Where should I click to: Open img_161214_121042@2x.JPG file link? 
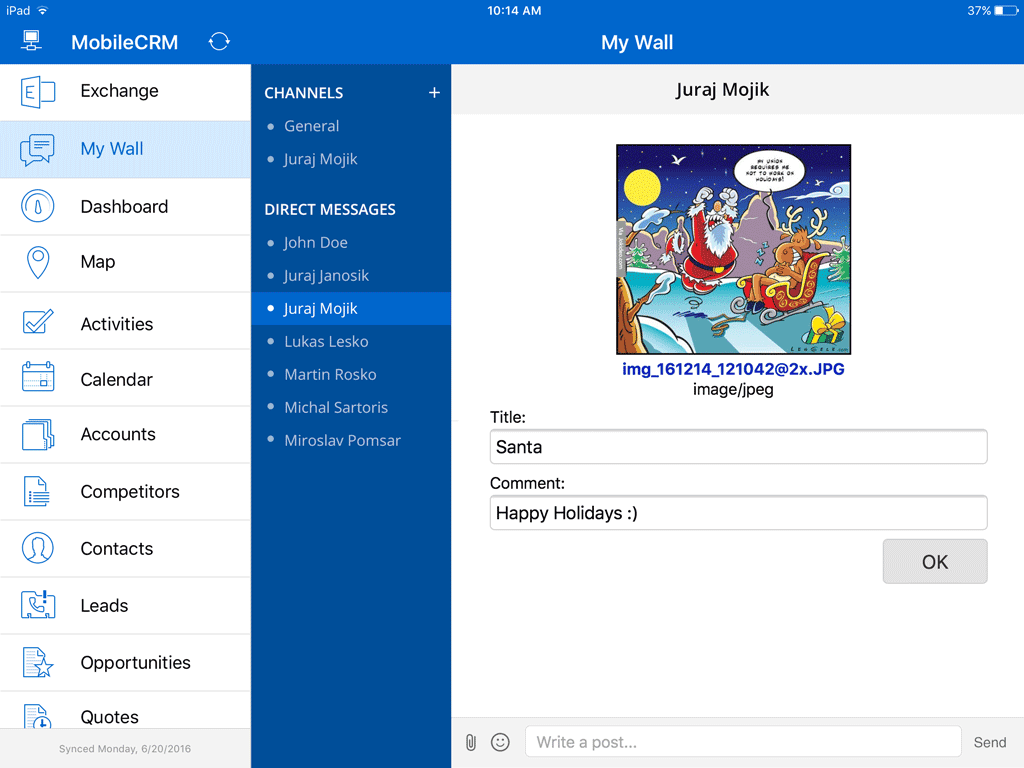pyautogui.click(x=733, y=370)
